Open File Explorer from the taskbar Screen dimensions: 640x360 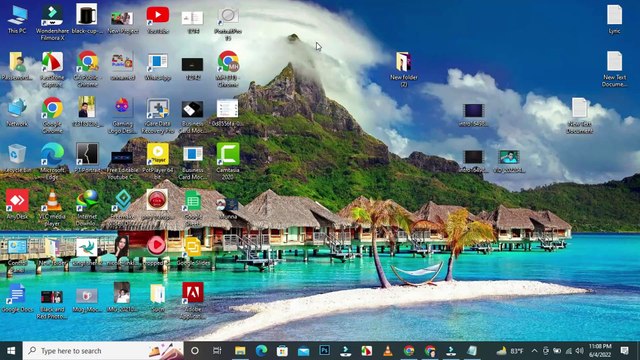pyautogui.click(x=240, y=351)
